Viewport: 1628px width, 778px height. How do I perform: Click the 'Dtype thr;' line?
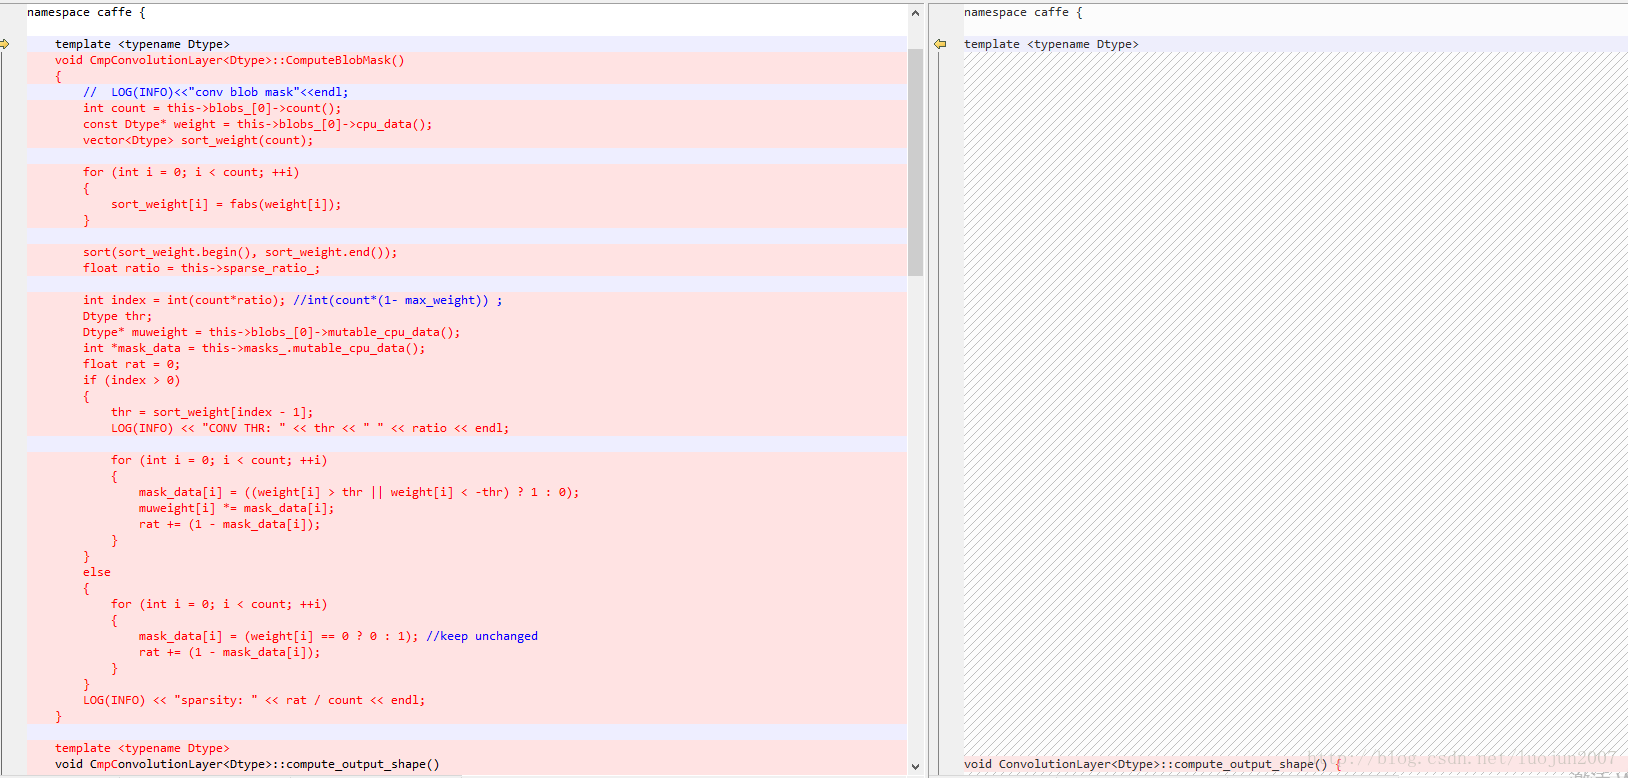[118, 316]
